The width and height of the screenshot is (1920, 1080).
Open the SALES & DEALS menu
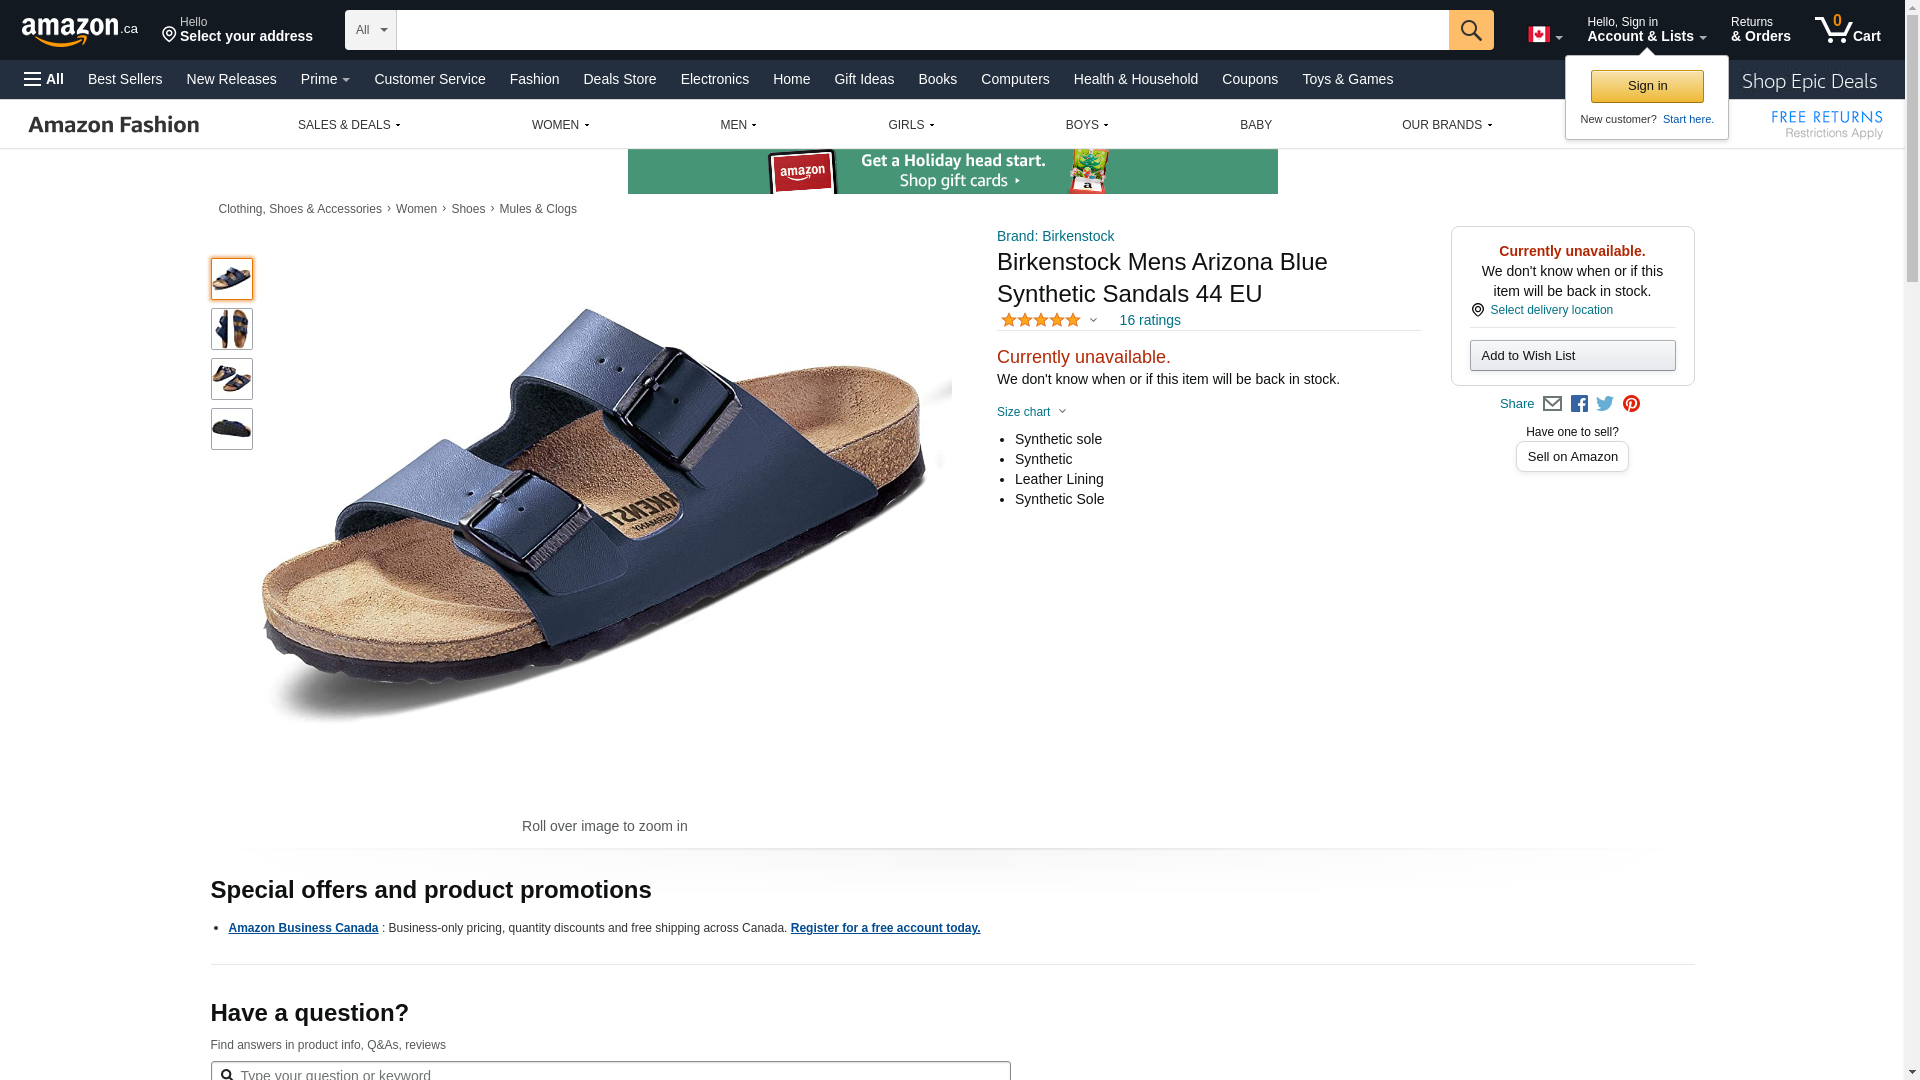tap(349, 125)
